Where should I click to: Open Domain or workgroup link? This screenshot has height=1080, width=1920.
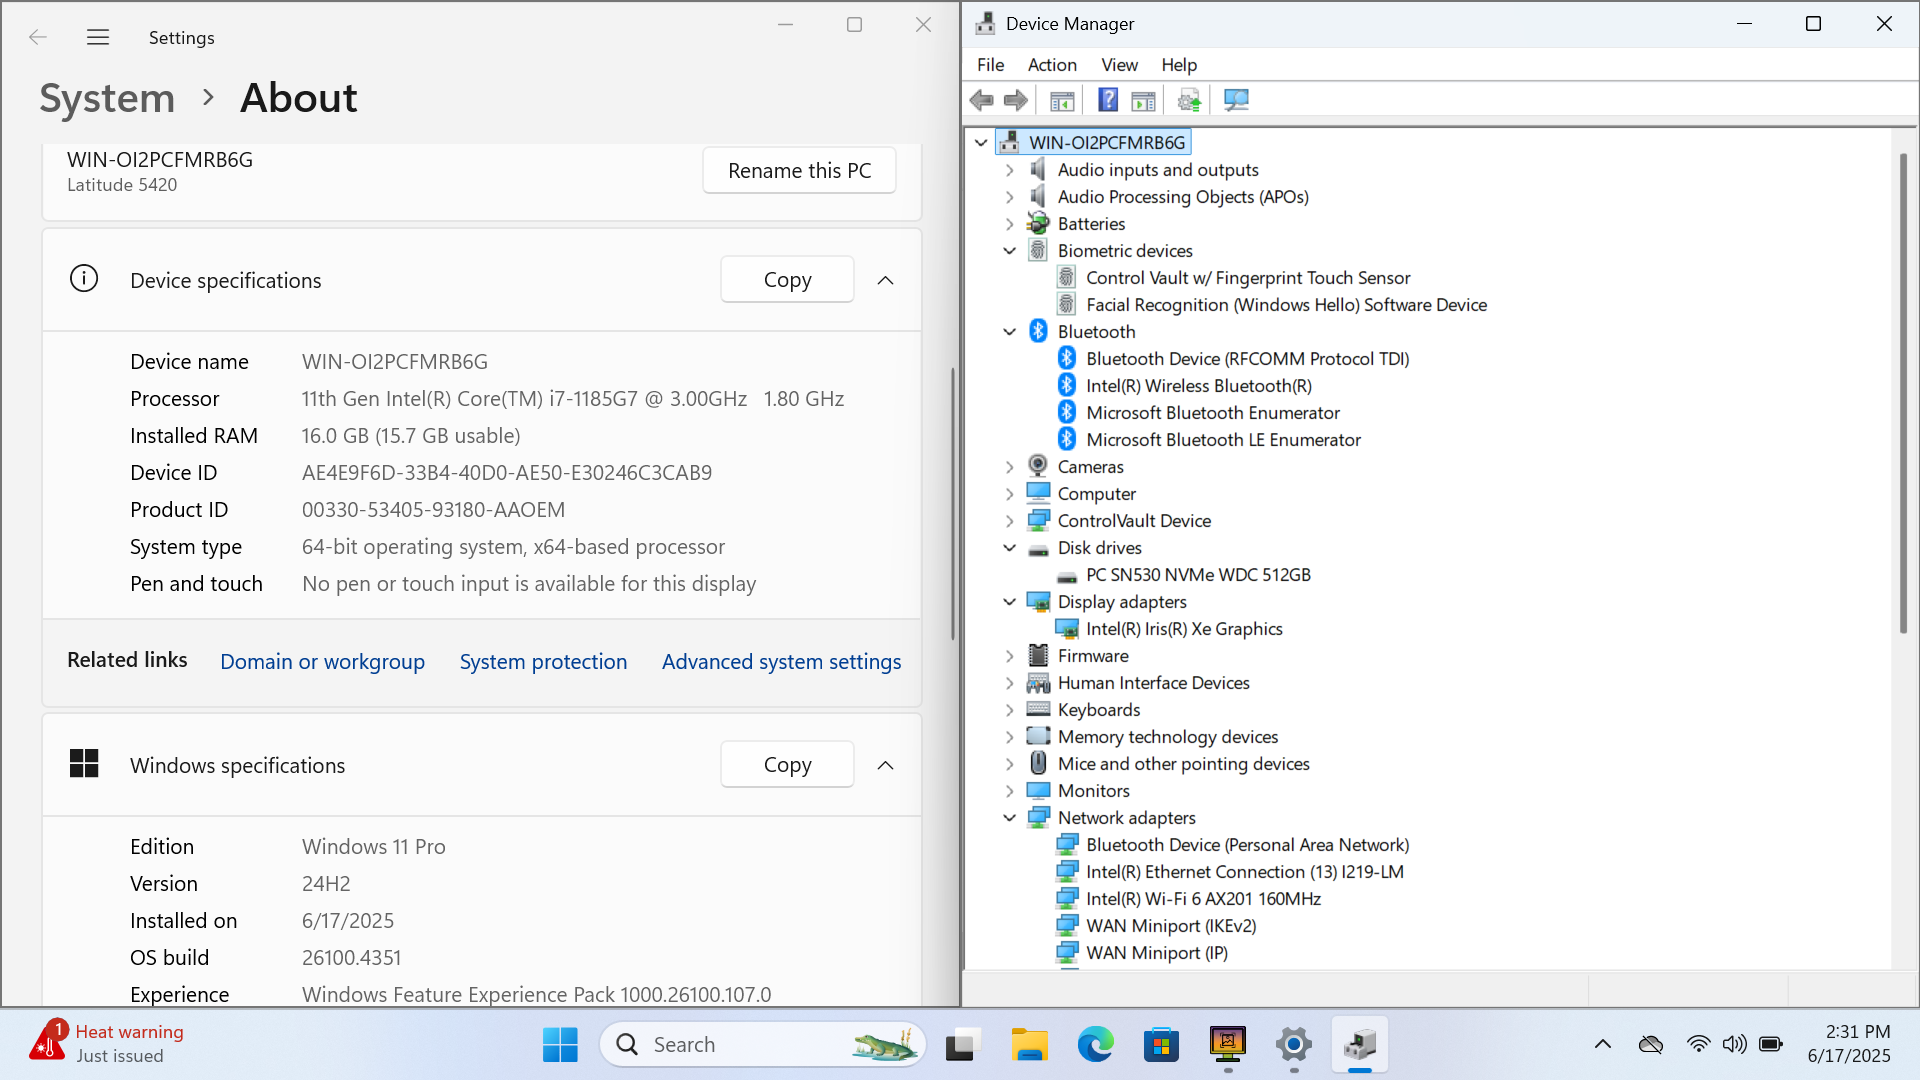pyautogui.click(x=322, y=662)
